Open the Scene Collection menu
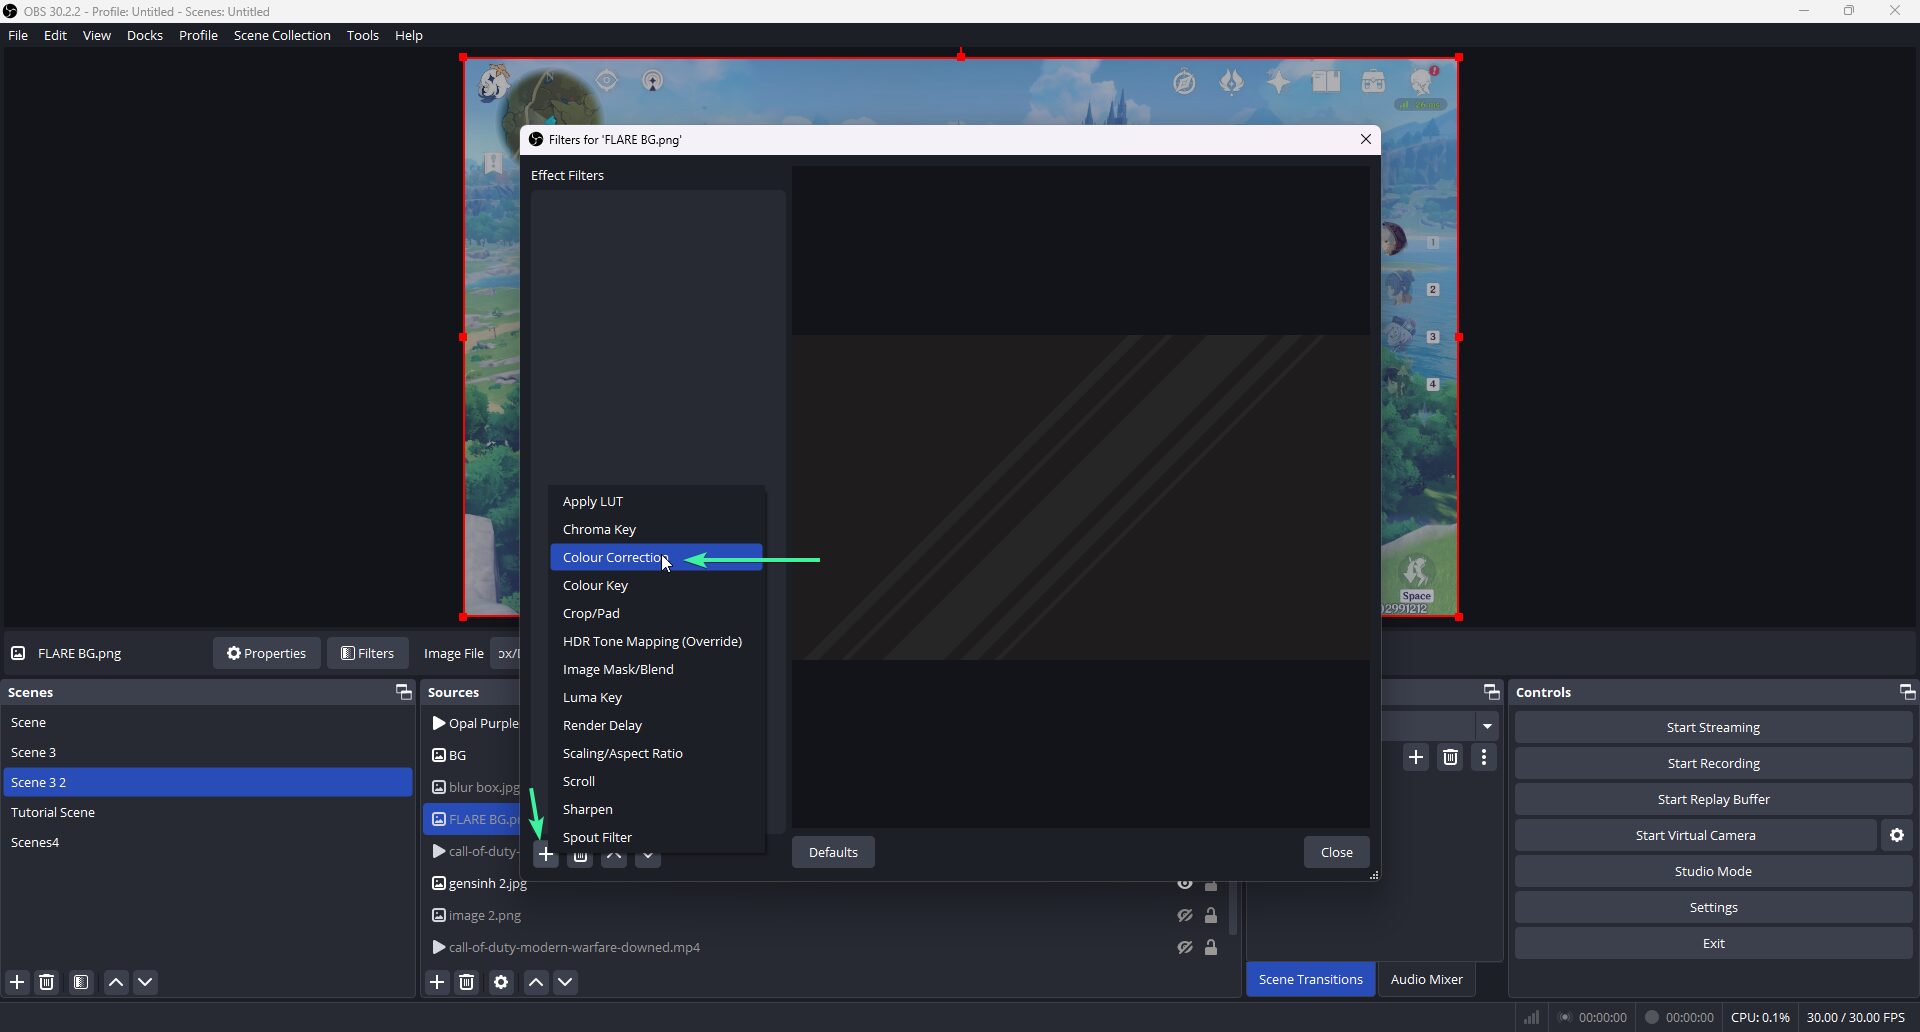Screen dimensions: 1920x1032 pos(282,35)
